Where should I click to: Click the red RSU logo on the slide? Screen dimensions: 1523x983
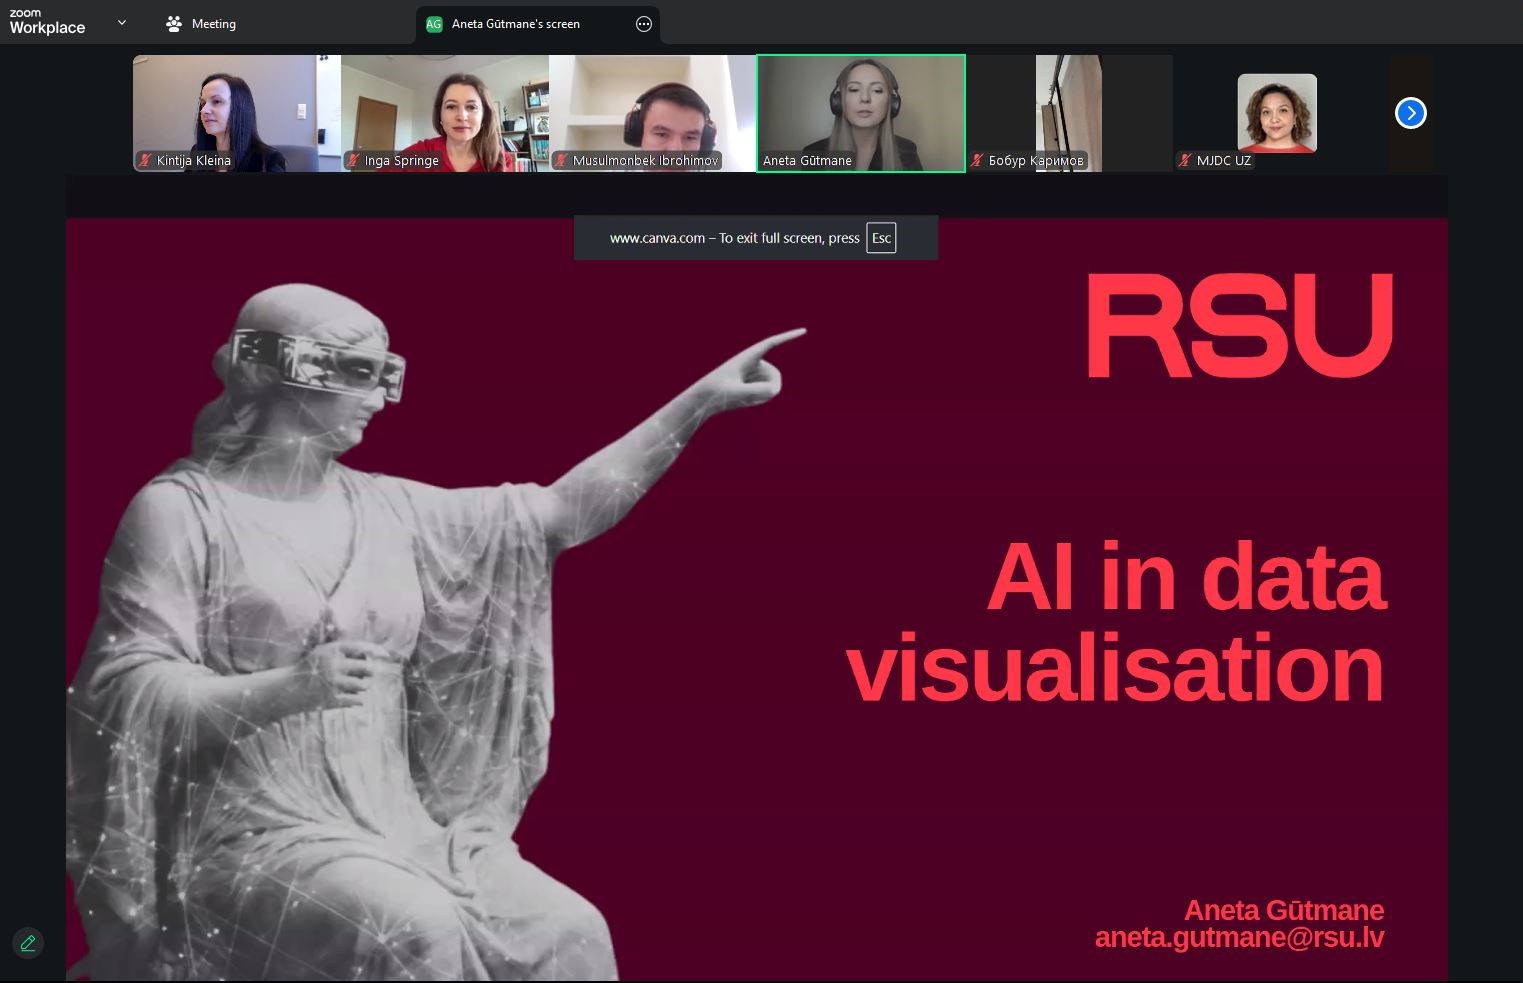pos(1239,326)
